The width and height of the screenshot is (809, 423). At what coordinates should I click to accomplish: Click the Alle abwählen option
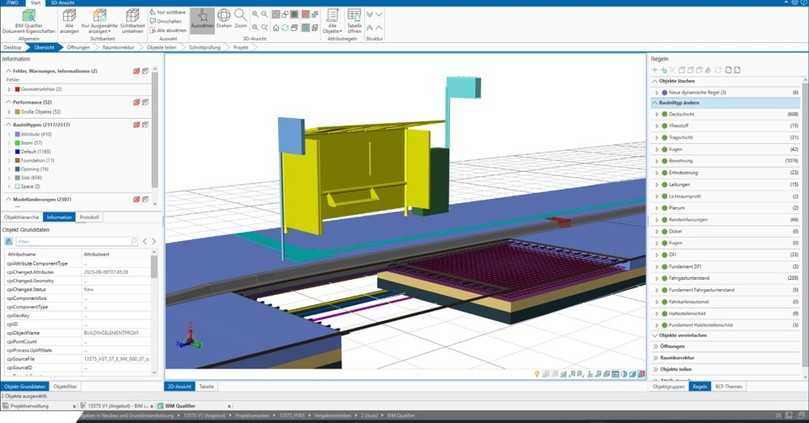[x=170, y=29]
